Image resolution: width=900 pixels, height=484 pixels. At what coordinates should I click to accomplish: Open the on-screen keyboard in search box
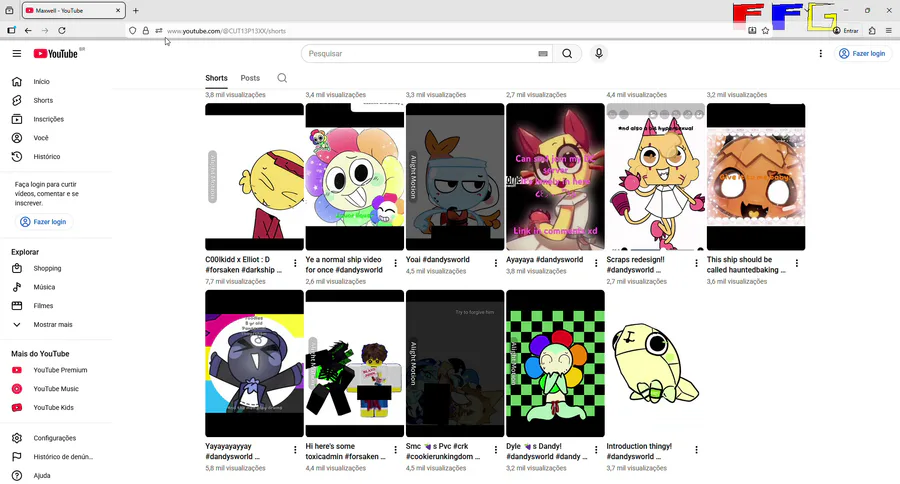542,53
